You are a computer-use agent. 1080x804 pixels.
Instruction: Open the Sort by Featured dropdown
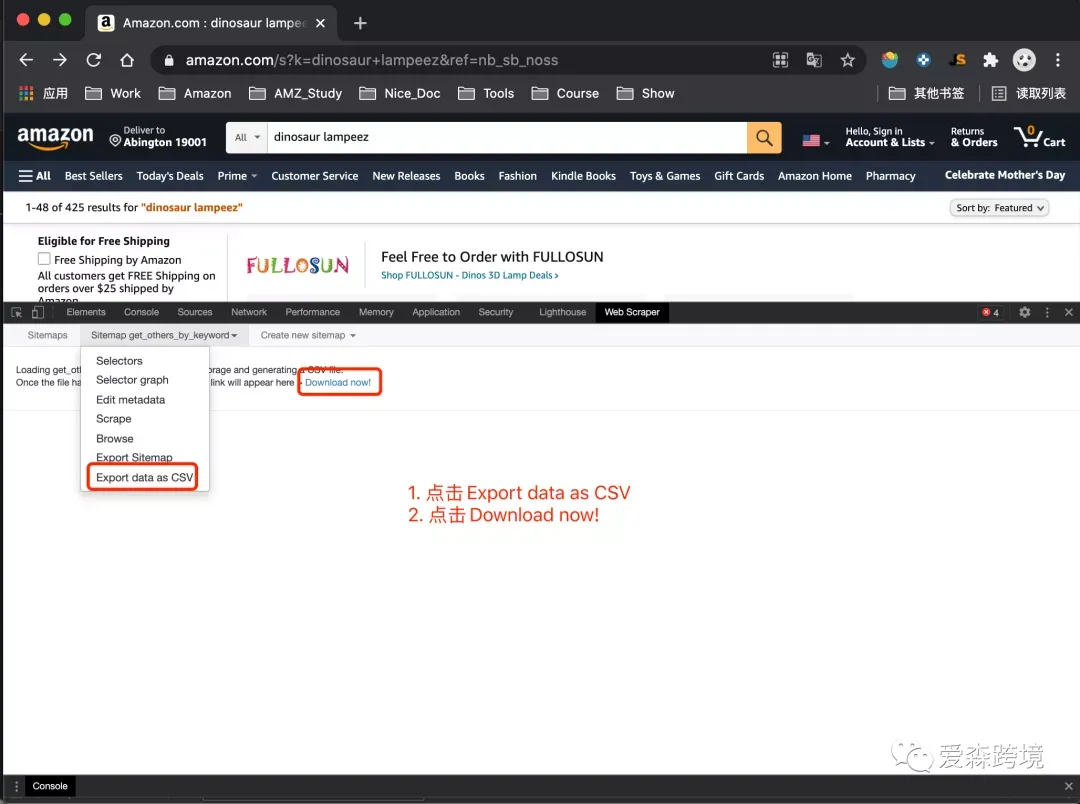[999, 208]
